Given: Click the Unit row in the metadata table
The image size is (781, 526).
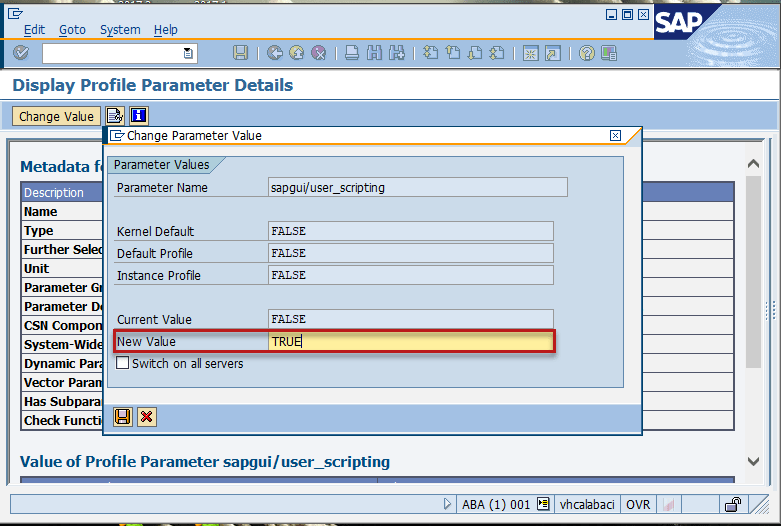Looking at the screenshot, I should 62,268.
